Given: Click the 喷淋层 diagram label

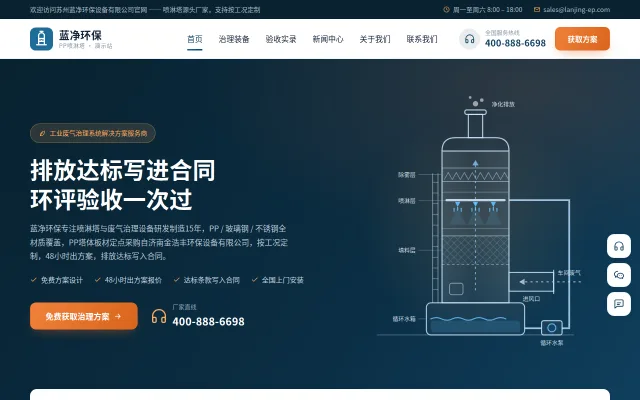Looking at the screenshot, I should coord(407,200).
